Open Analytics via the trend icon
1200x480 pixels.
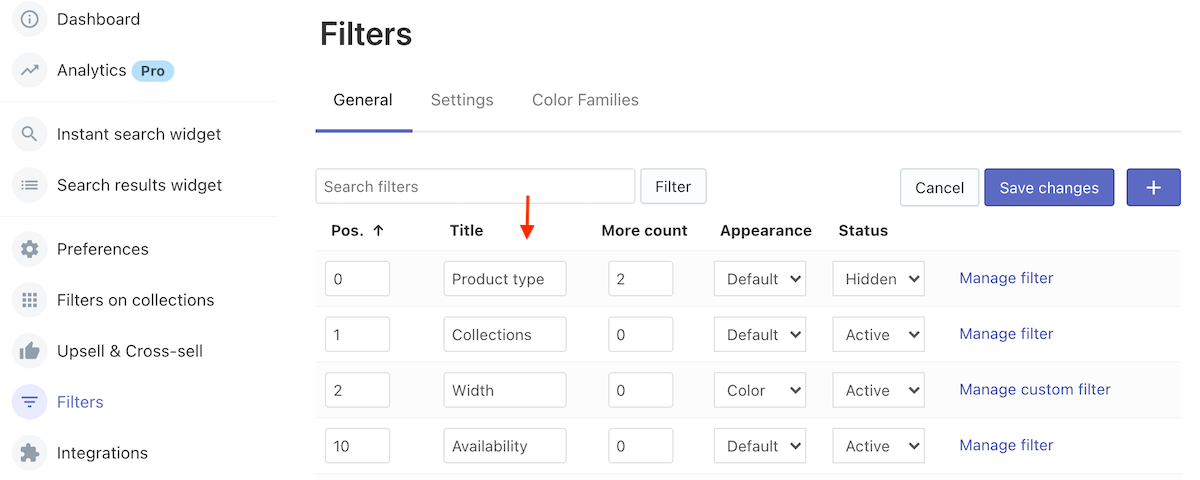(30, 70)
